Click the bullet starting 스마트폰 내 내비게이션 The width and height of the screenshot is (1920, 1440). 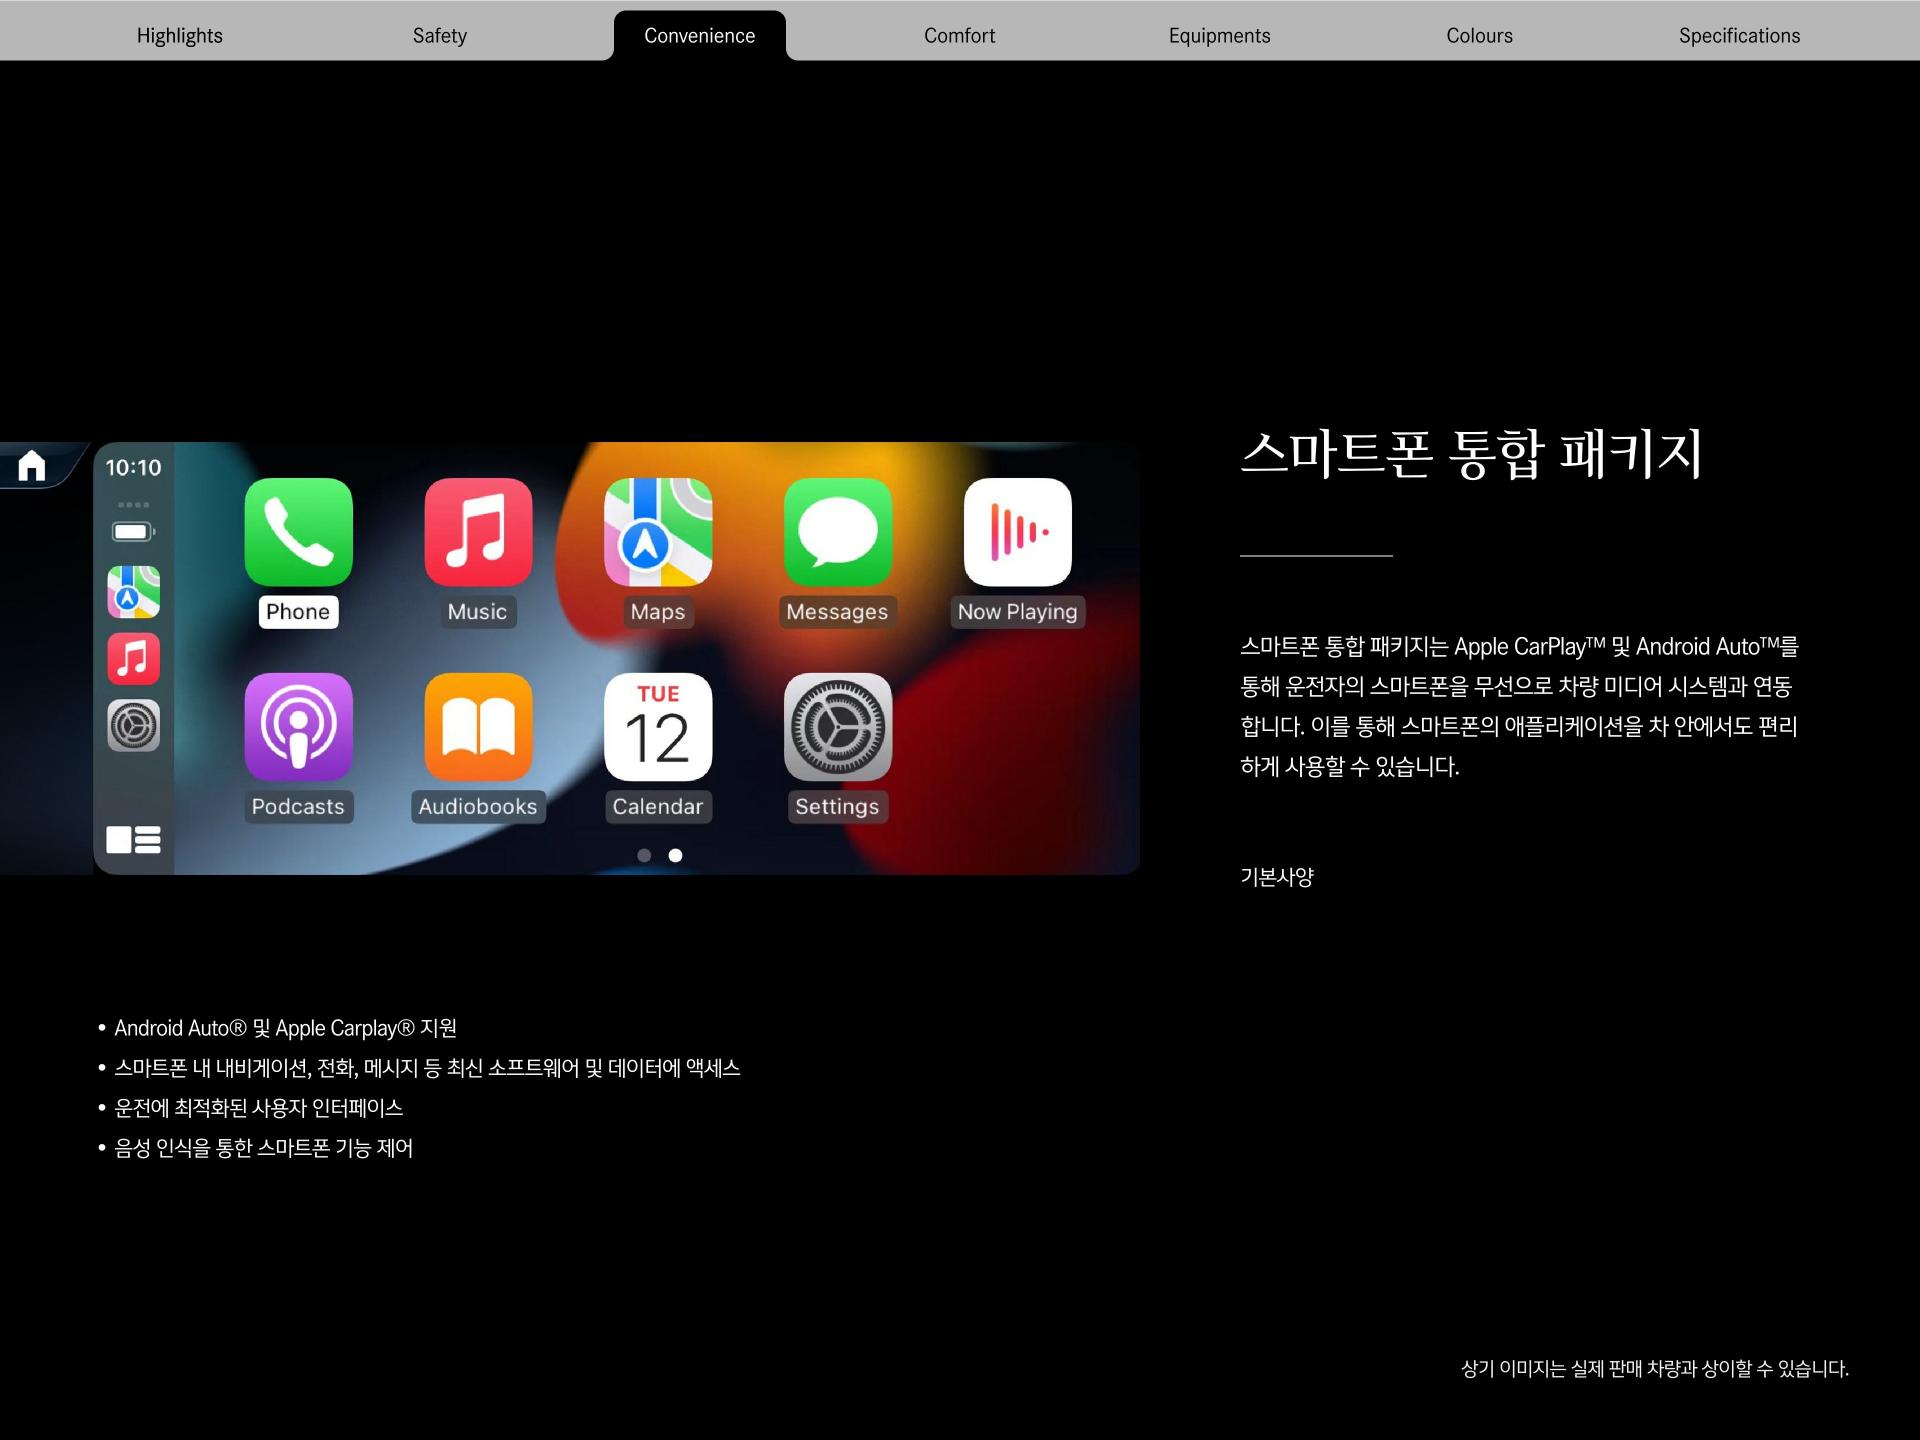coord(427,1068)
